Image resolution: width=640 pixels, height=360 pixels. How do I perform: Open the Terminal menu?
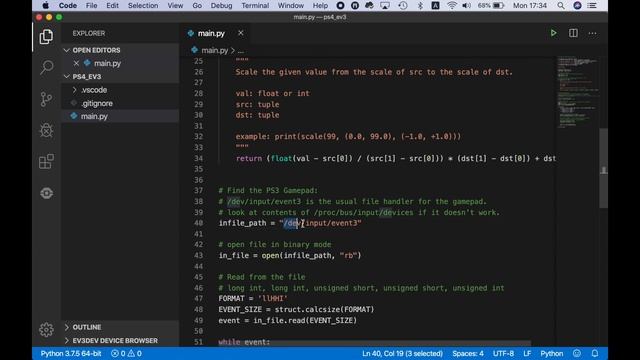(255, 6)
